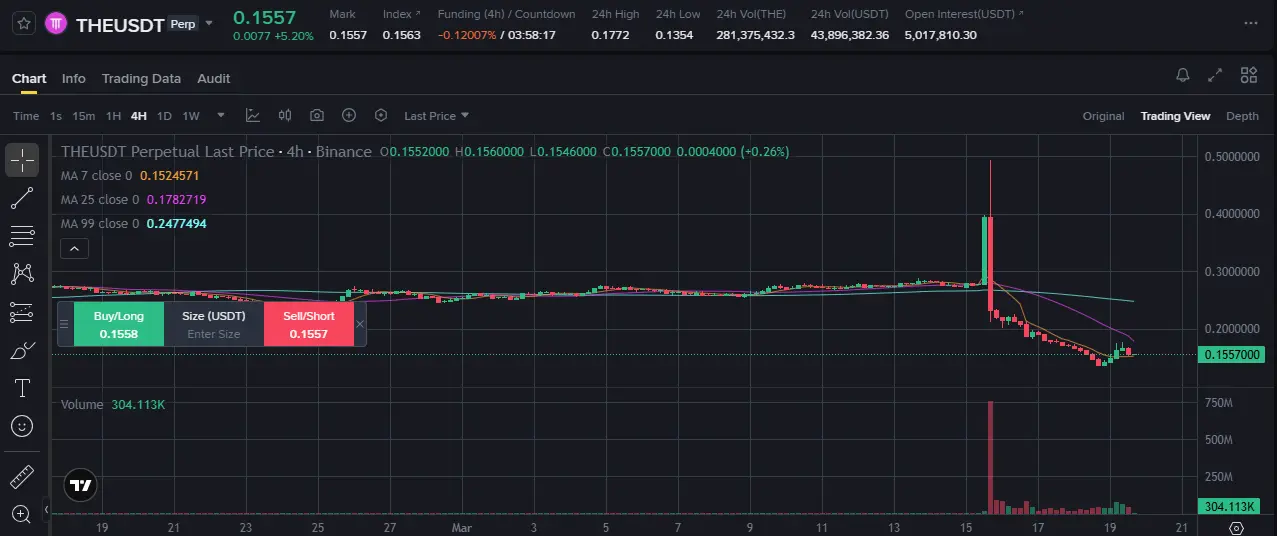The height and width of the screenshot is (536, 1277).
Task: Open the three-dot more menu
Action: [1251, 23]
